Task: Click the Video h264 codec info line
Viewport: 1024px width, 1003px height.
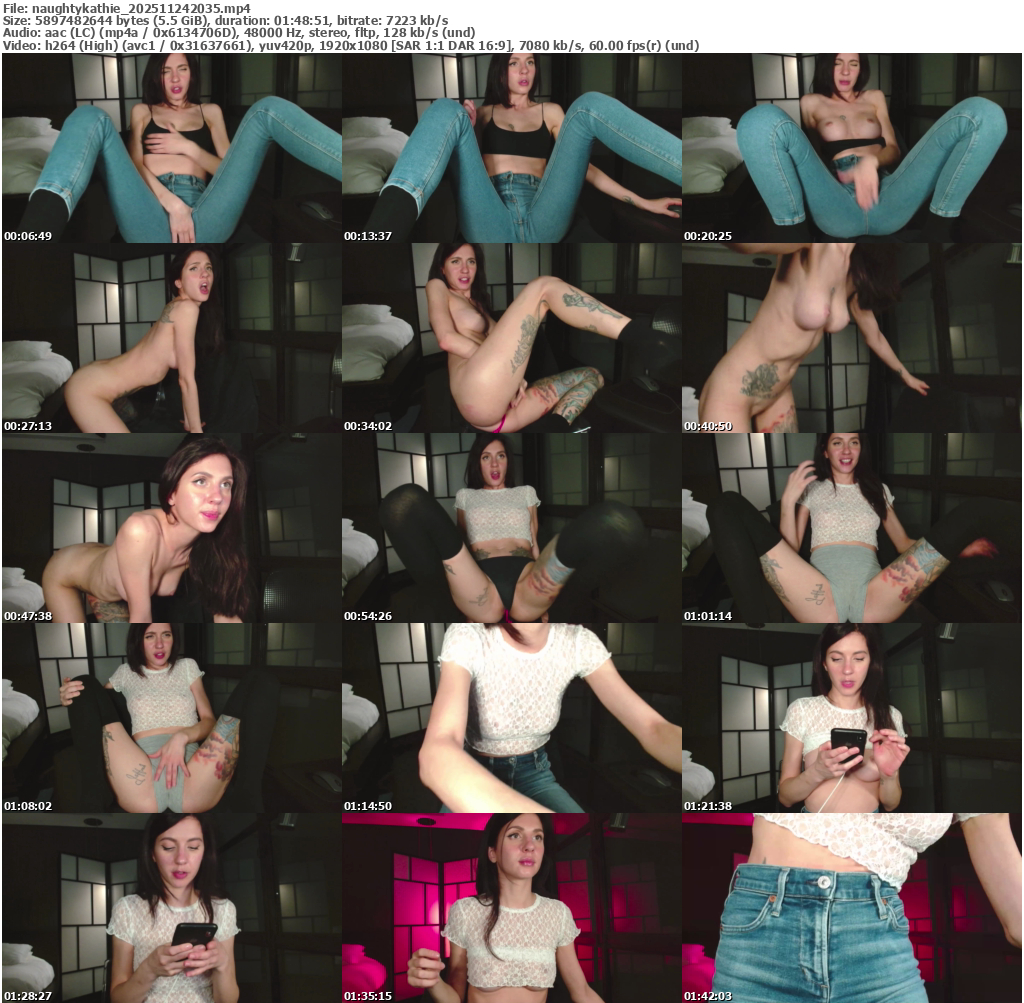Action: 350,46
